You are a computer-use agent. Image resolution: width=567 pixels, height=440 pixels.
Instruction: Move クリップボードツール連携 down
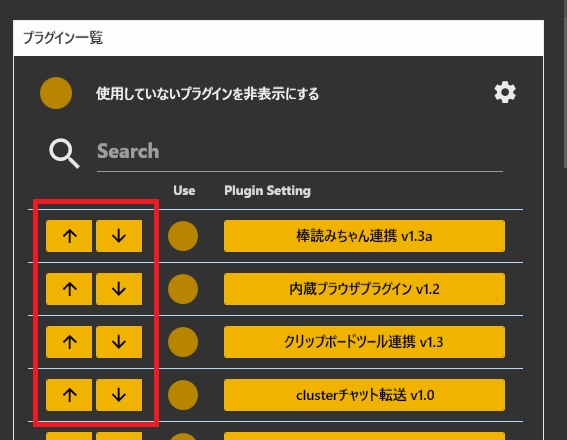(x=119, y=342)
